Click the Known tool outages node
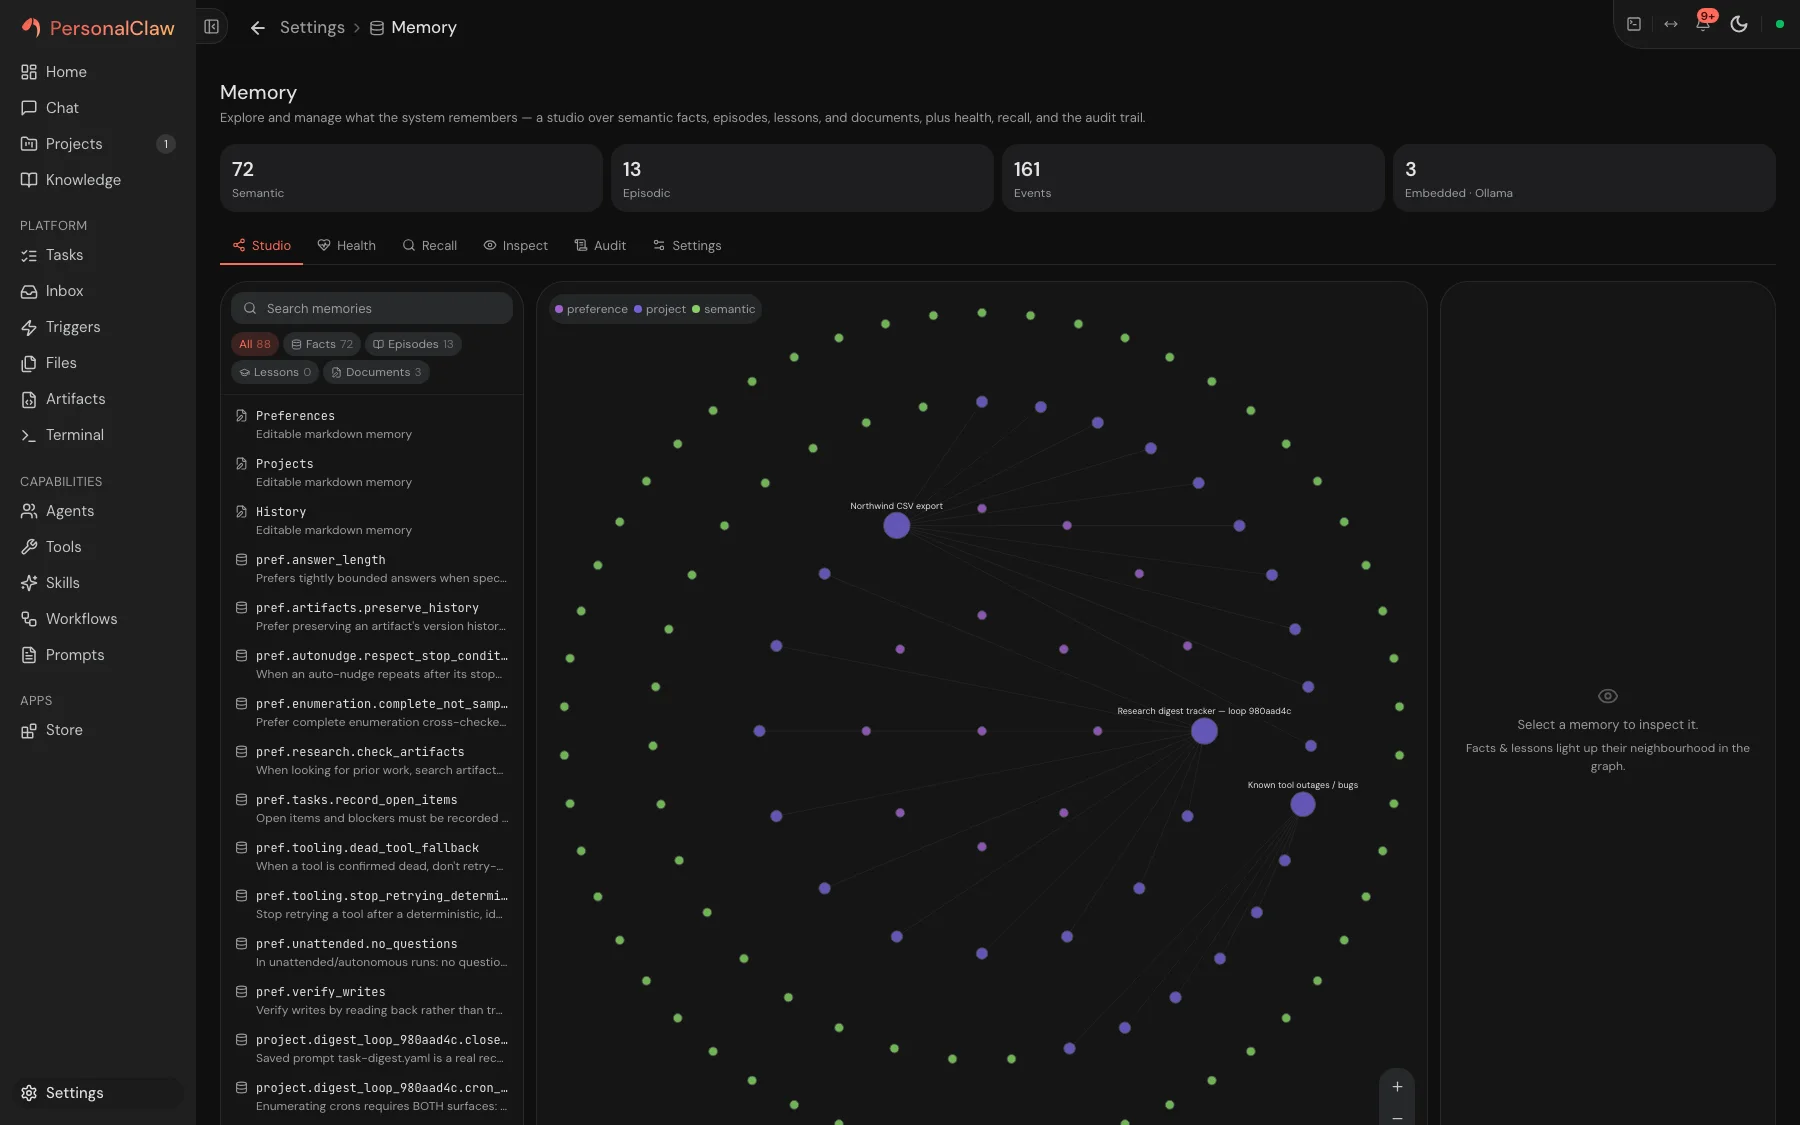Viewport: 1800px width, 1125px height. (x=1303, y=804)
